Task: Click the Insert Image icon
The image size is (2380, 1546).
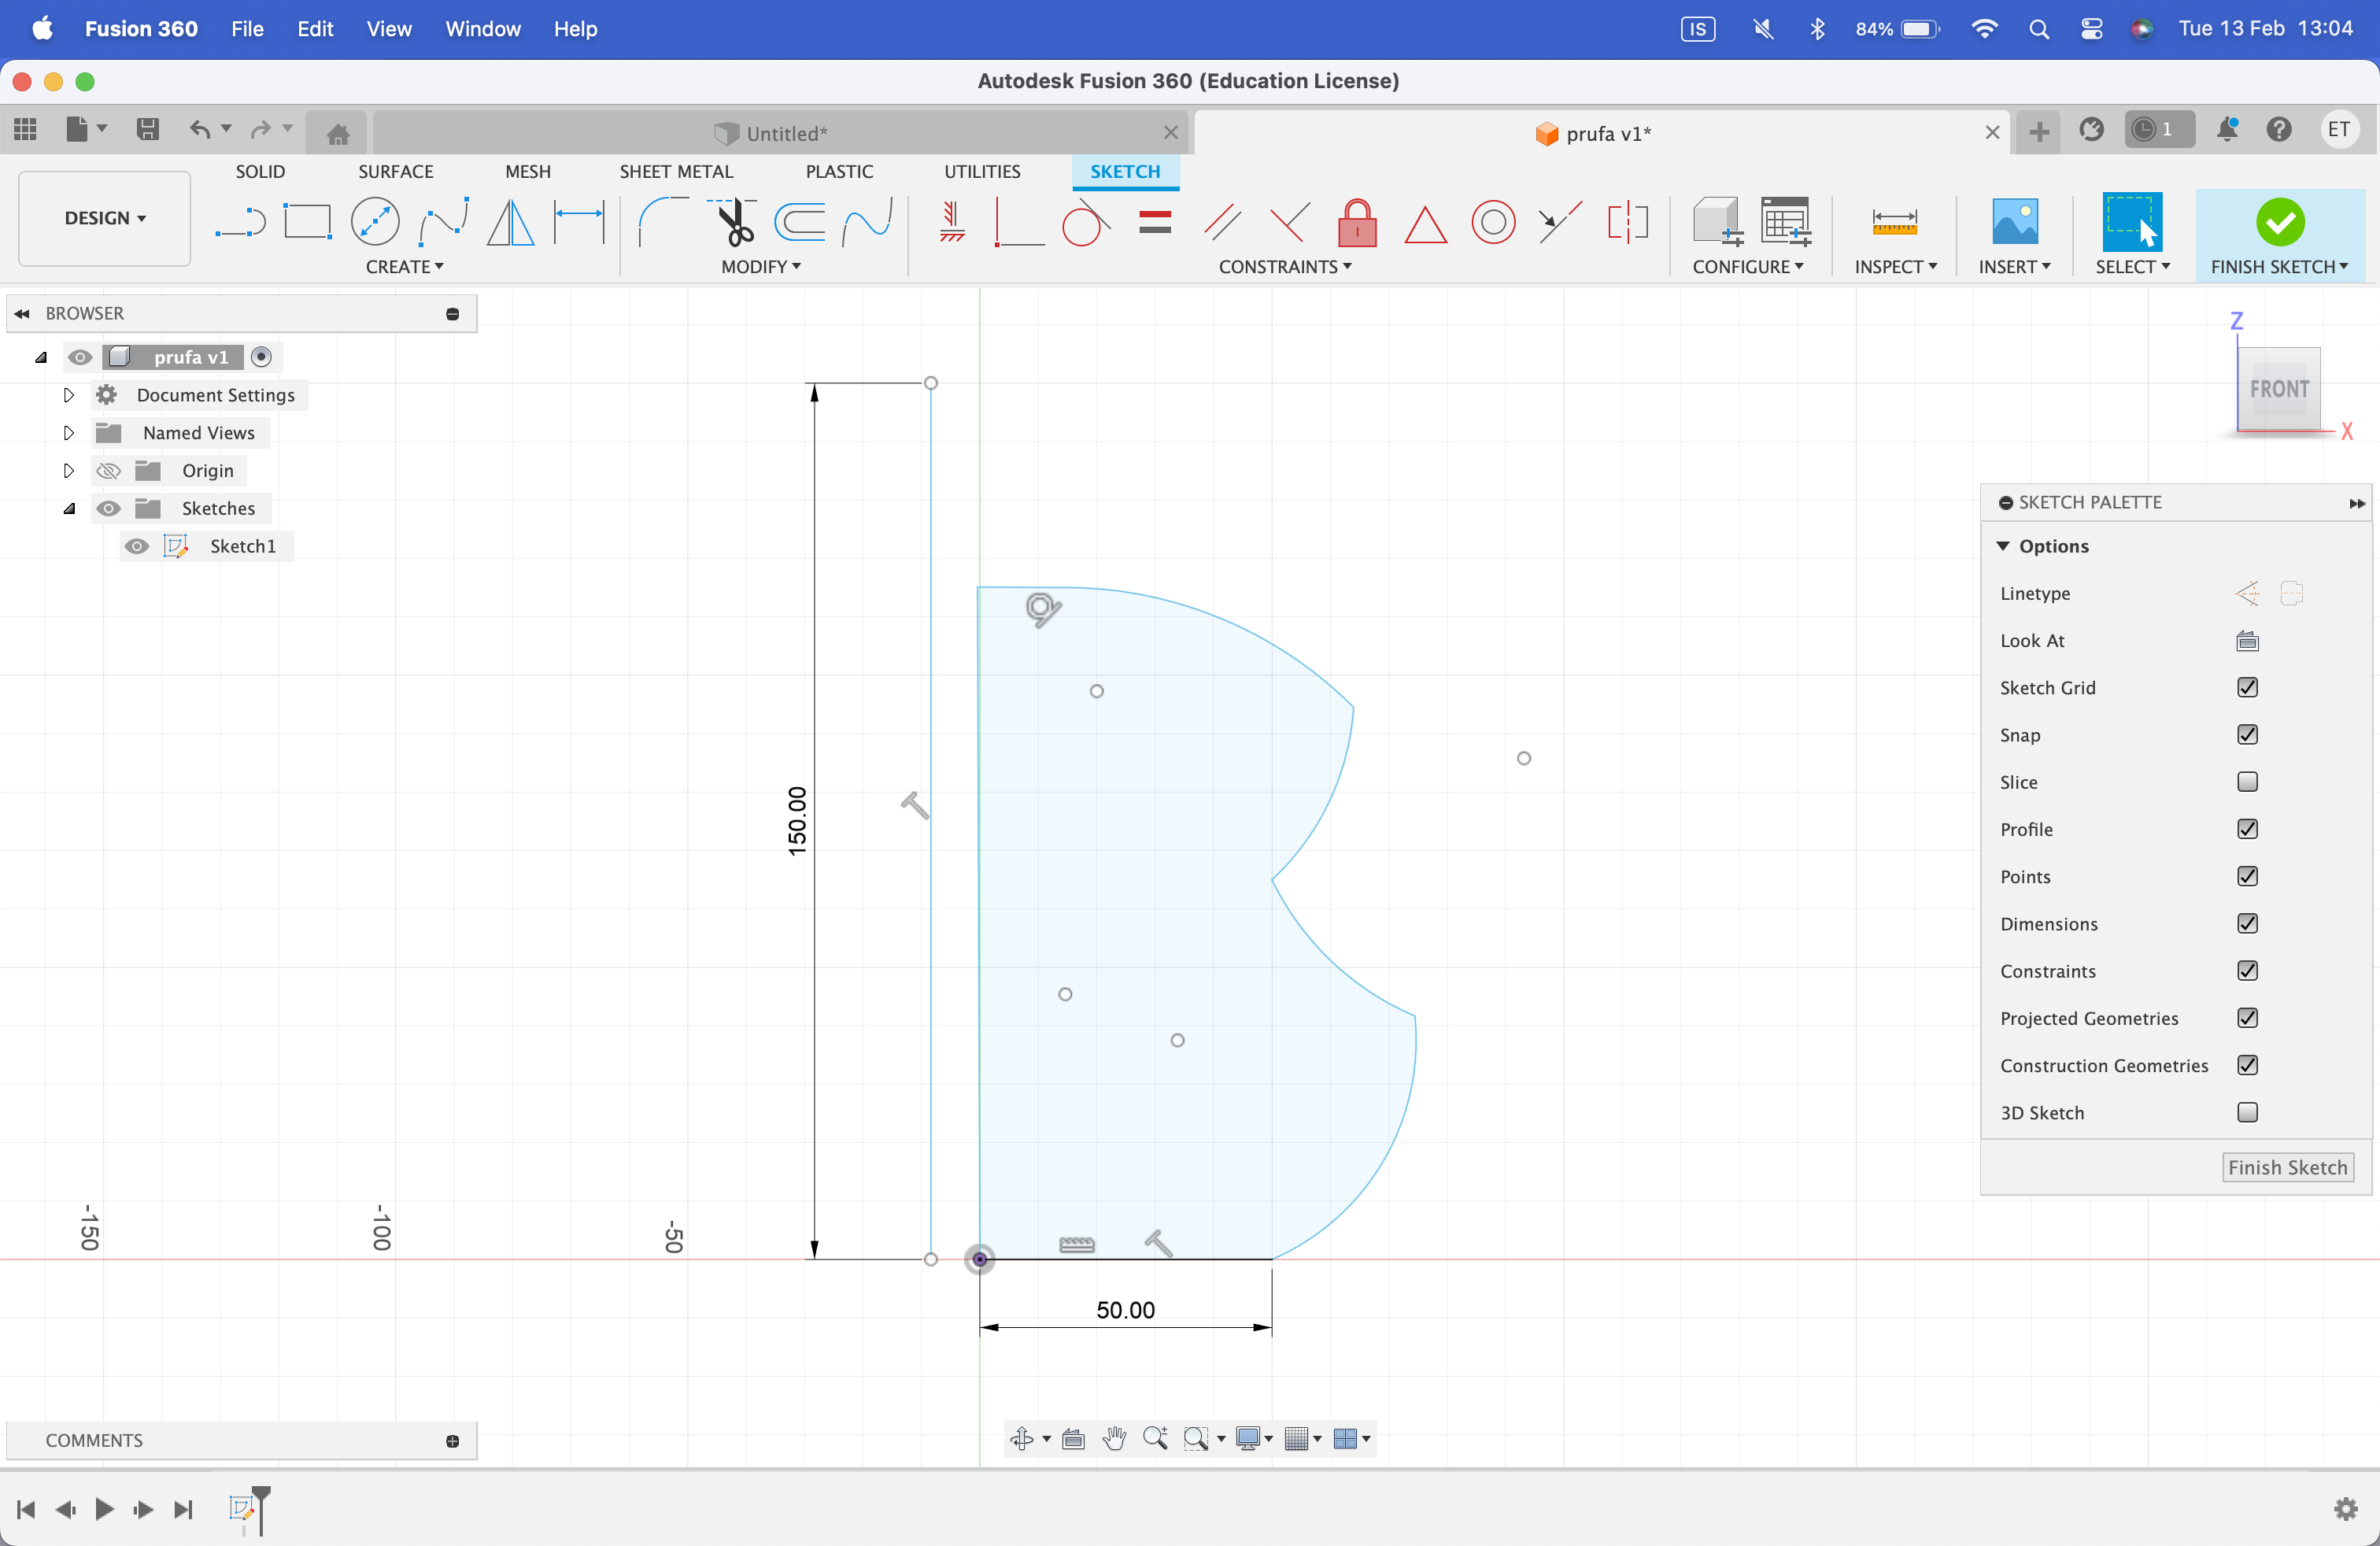Action: tap(2014, 222)
